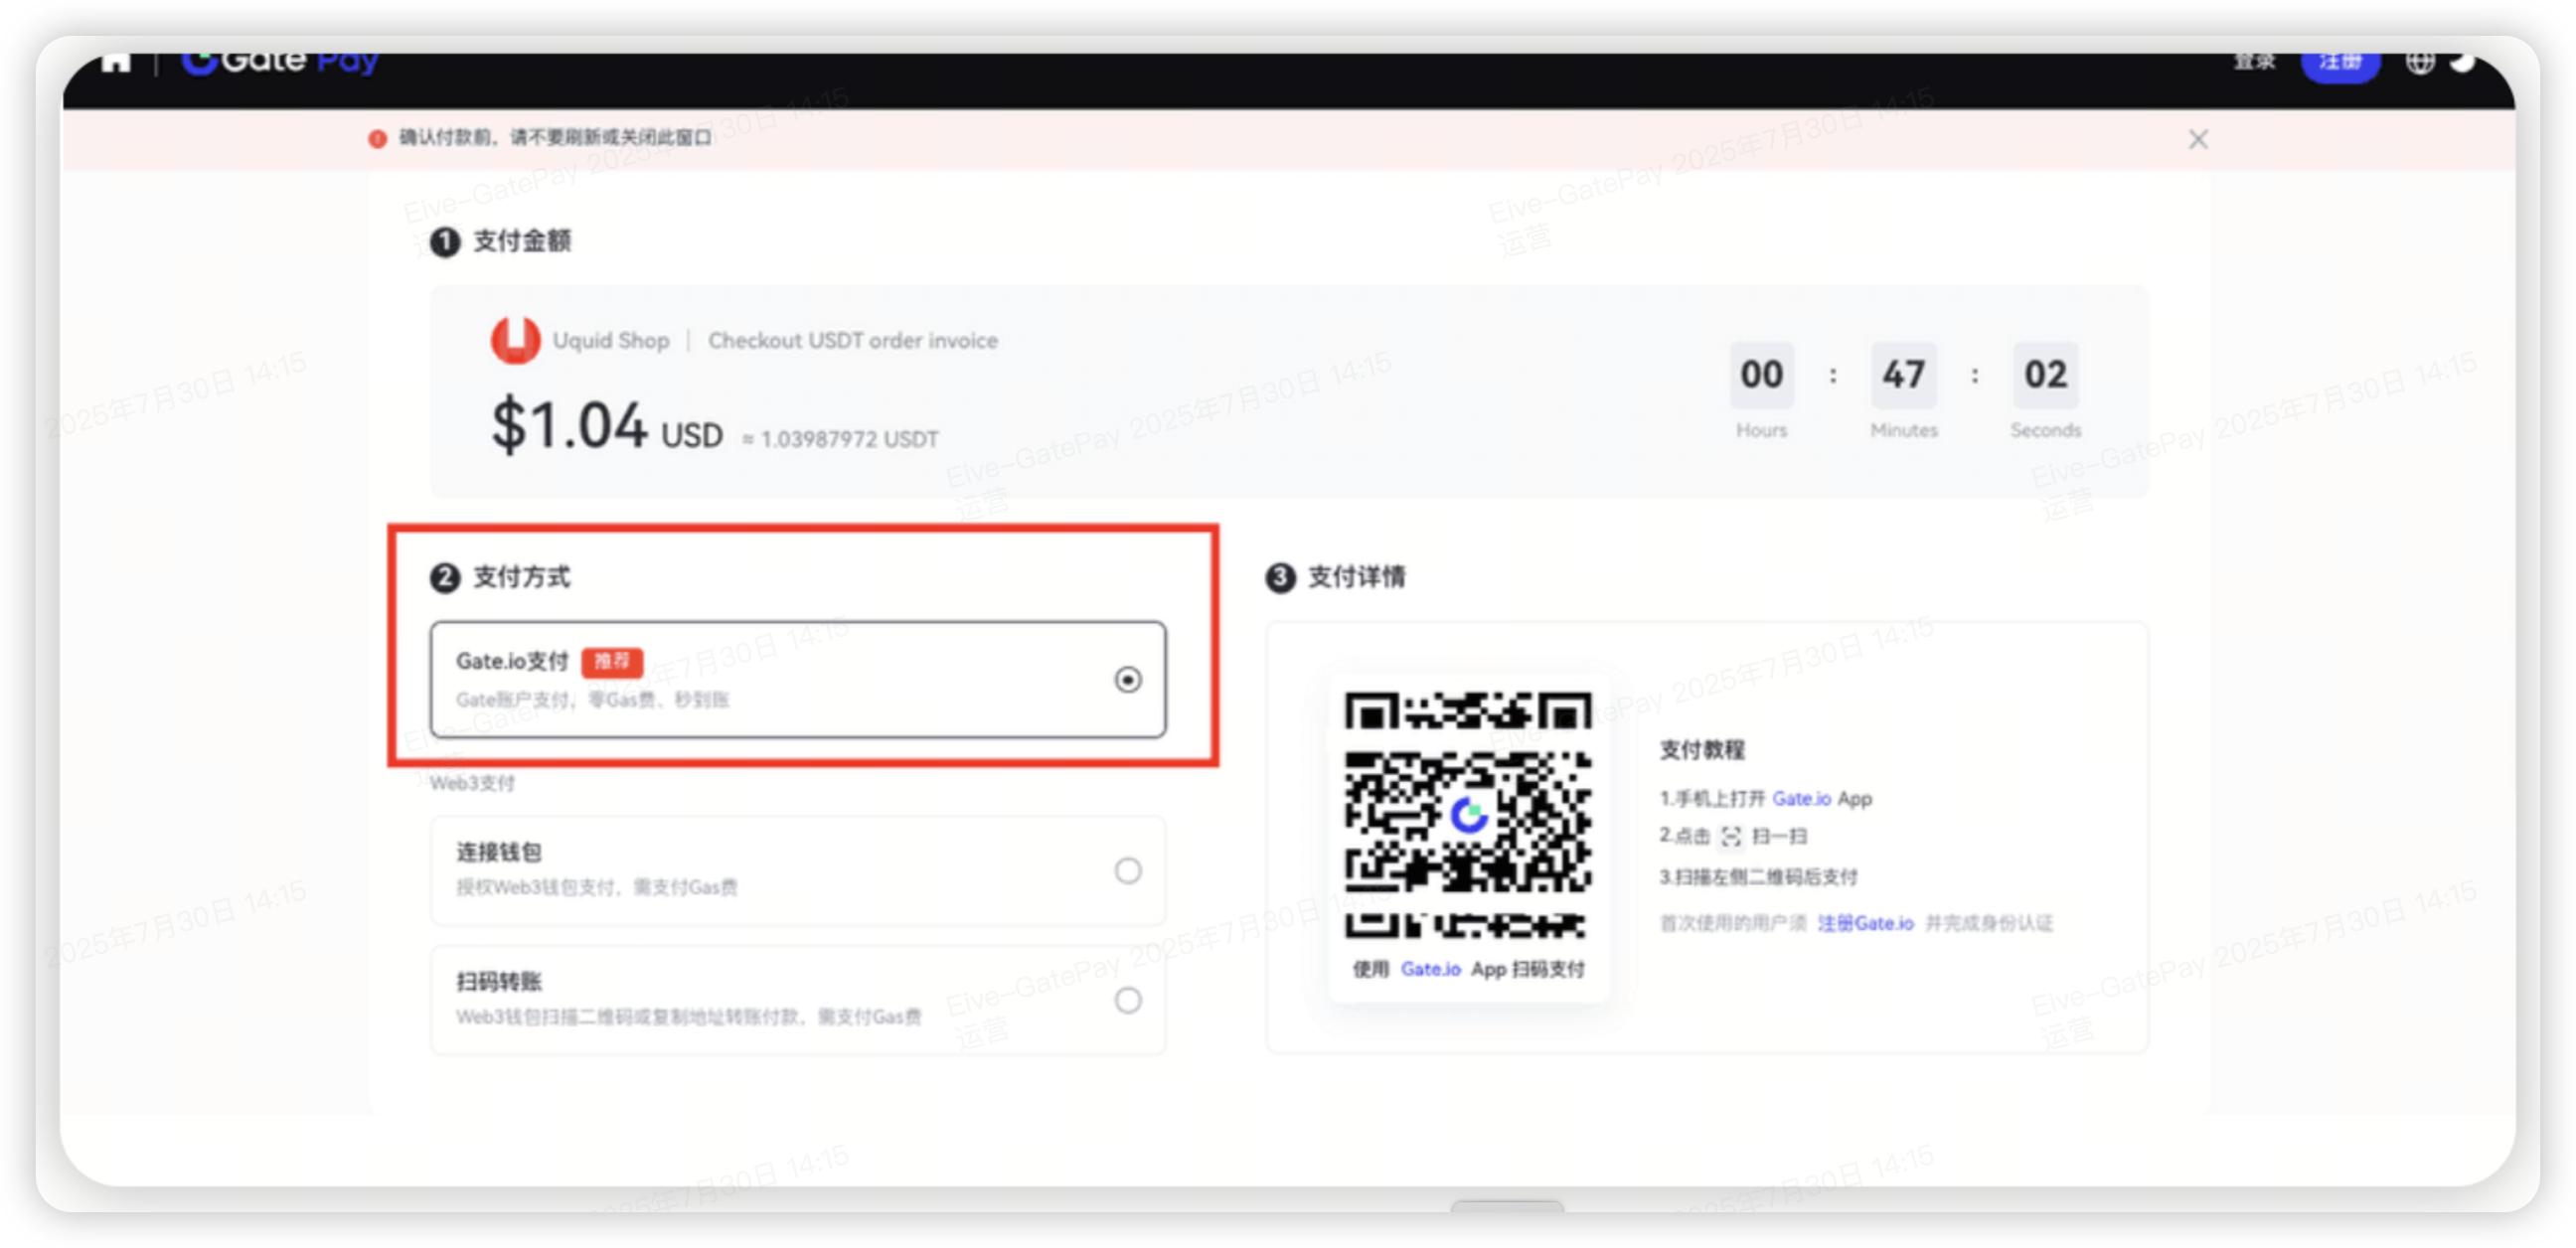Toggle dark mode moon icon
Image resolution: width=2576 pixels, height=1248 pixels.
tap(2462, 61)
